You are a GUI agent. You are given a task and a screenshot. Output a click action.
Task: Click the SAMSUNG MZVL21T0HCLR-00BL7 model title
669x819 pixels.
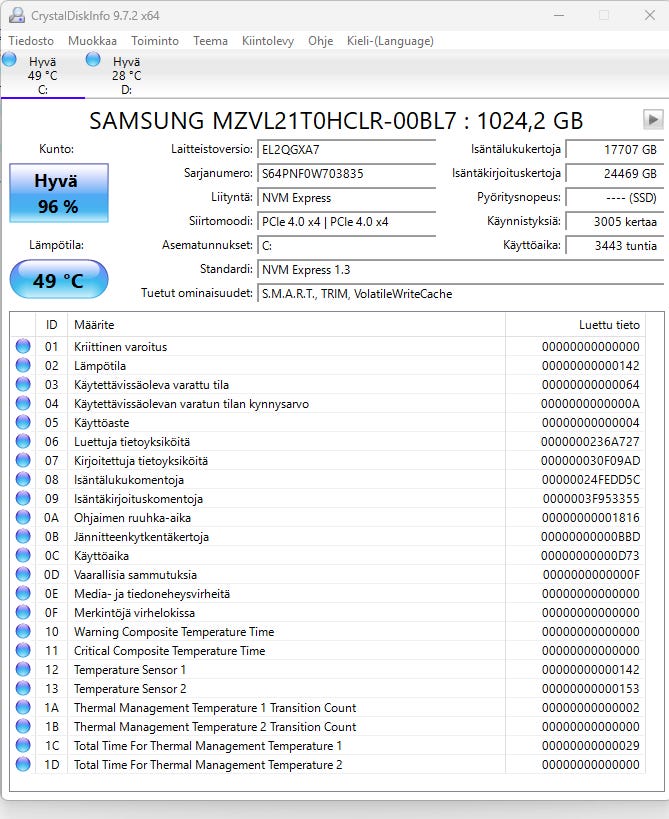[336, 121]
